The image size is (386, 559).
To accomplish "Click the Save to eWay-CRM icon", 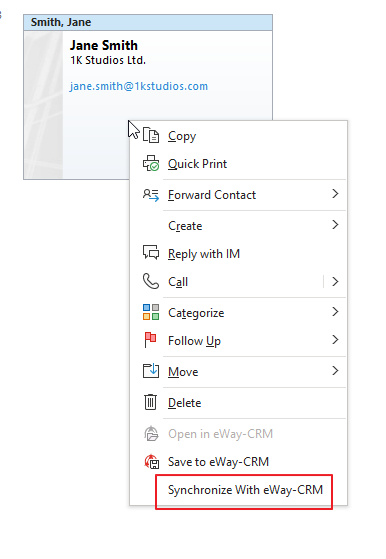I will (151, 461).
